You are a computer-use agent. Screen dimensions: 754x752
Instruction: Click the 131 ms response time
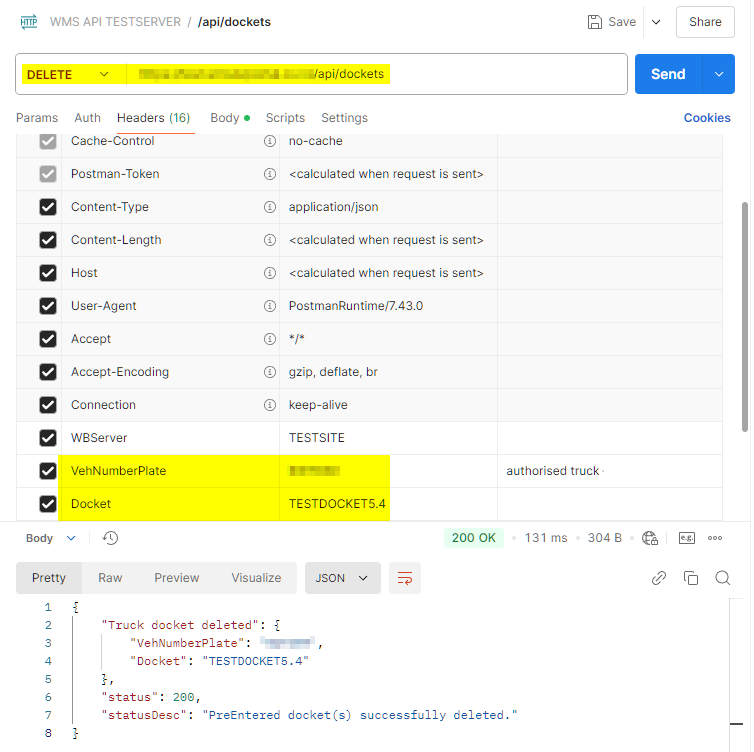(x=546, y=538)
